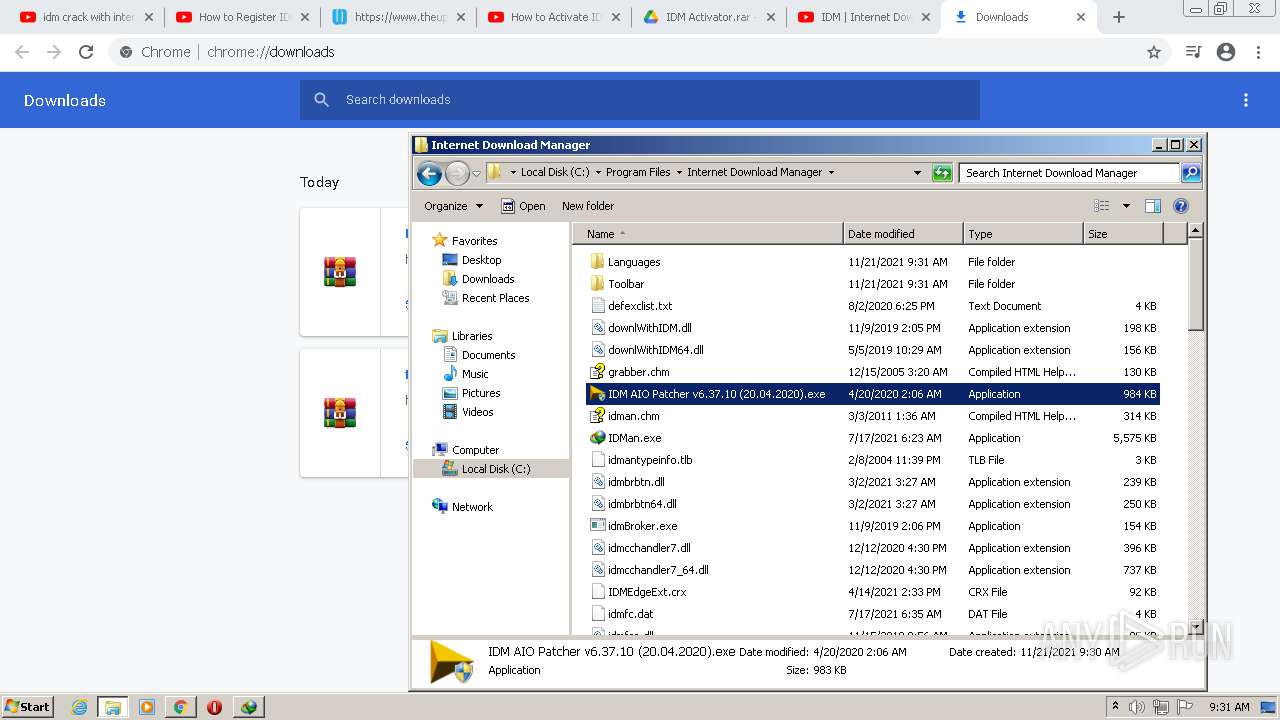Open the Downloads page three-dot menu
Screen dimensions: 1280x720
tap(1246, 100)
